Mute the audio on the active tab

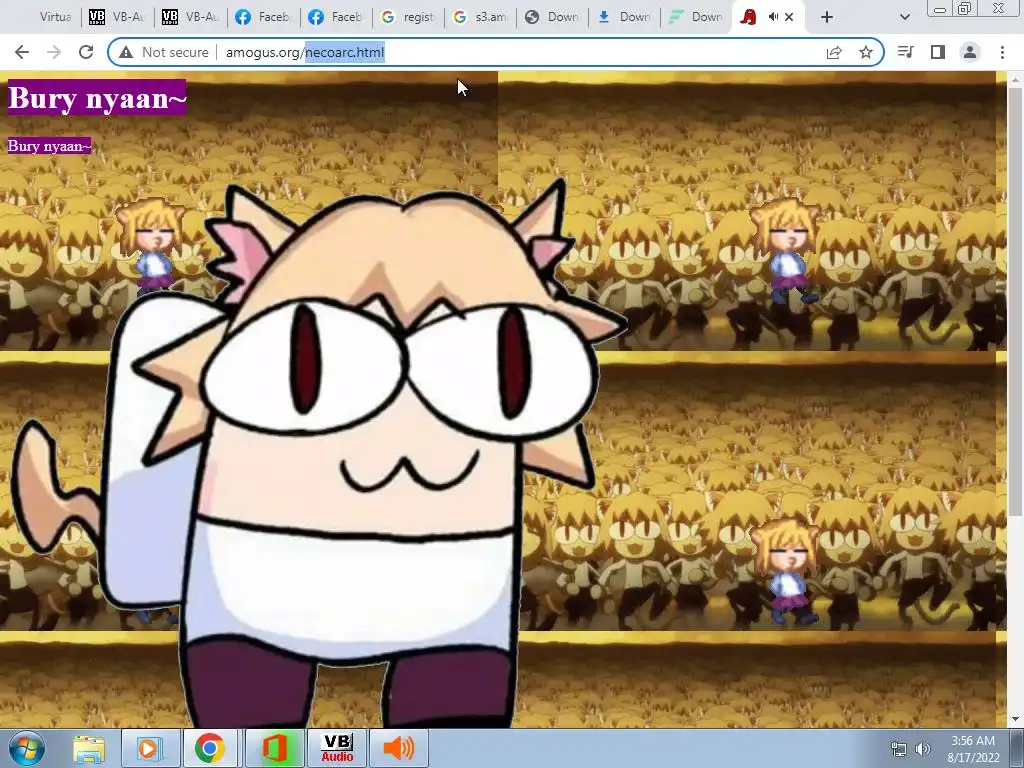tap(773, 17)
